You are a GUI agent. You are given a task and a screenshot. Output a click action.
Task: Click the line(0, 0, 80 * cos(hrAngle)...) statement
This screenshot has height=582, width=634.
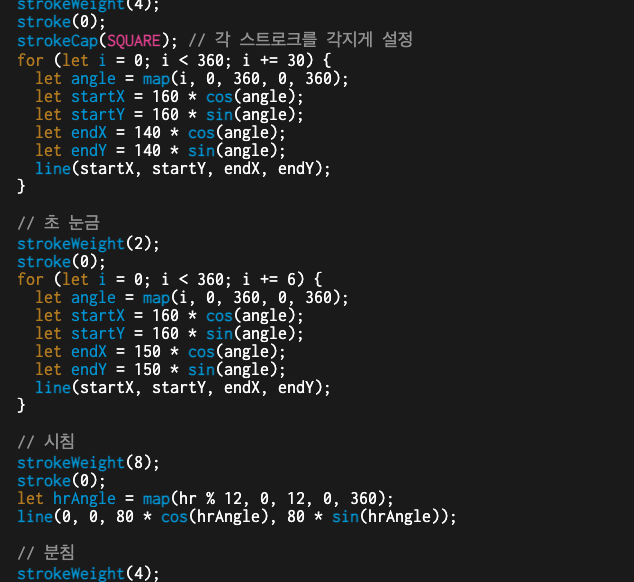point(237,517)
